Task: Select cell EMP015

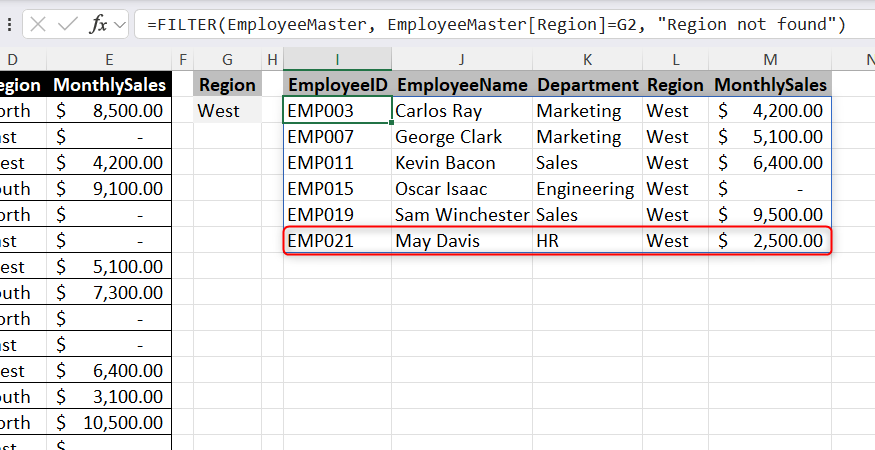Action: click(x=337, y=189)
